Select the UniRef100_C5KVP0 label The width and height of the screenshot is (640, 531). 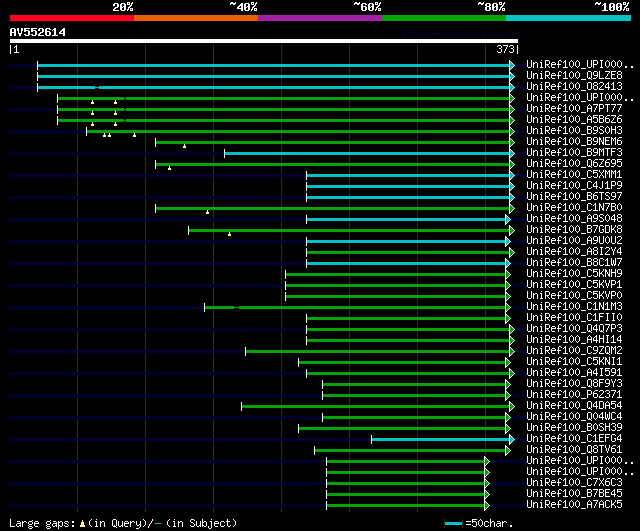[x=574, y=295]
